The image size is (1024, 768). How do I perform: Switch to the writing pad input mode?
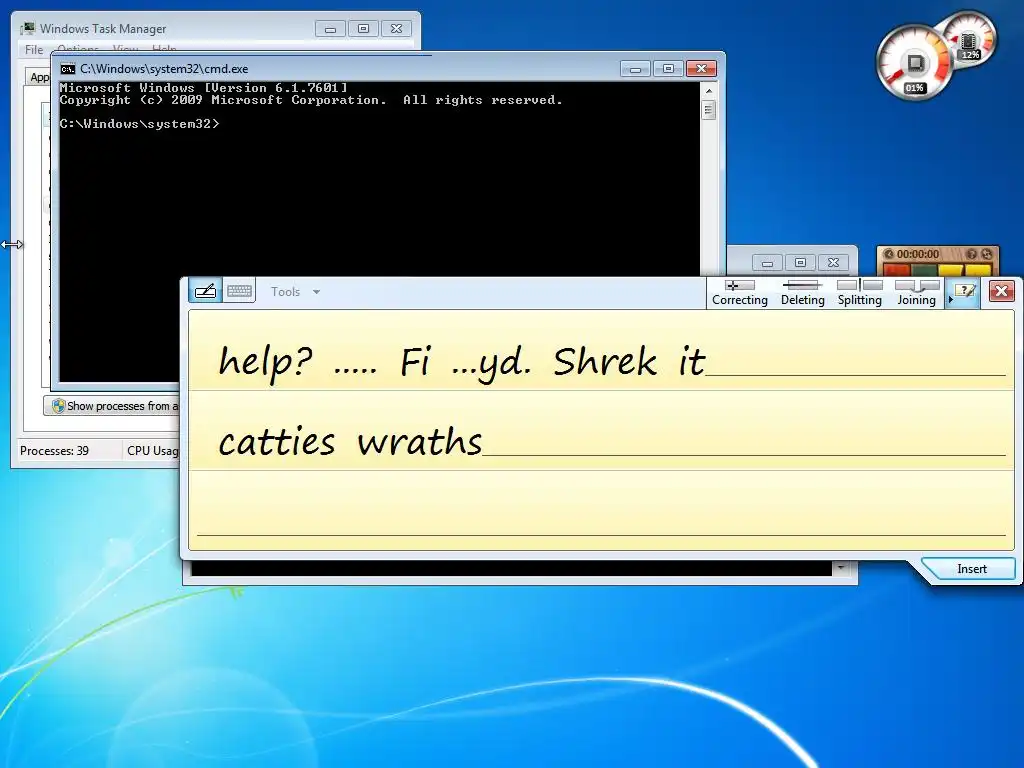coord(205,291)
